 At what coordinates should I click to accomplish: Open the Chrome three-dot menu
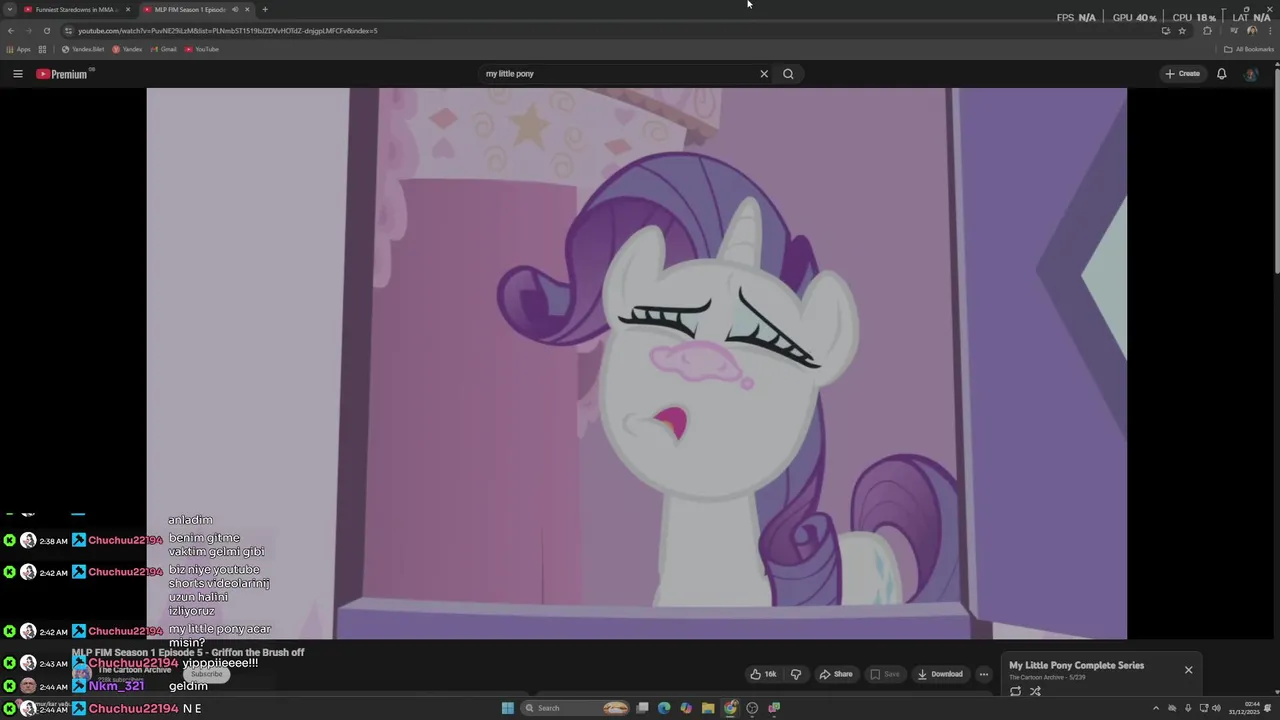tap(1269, 31)
